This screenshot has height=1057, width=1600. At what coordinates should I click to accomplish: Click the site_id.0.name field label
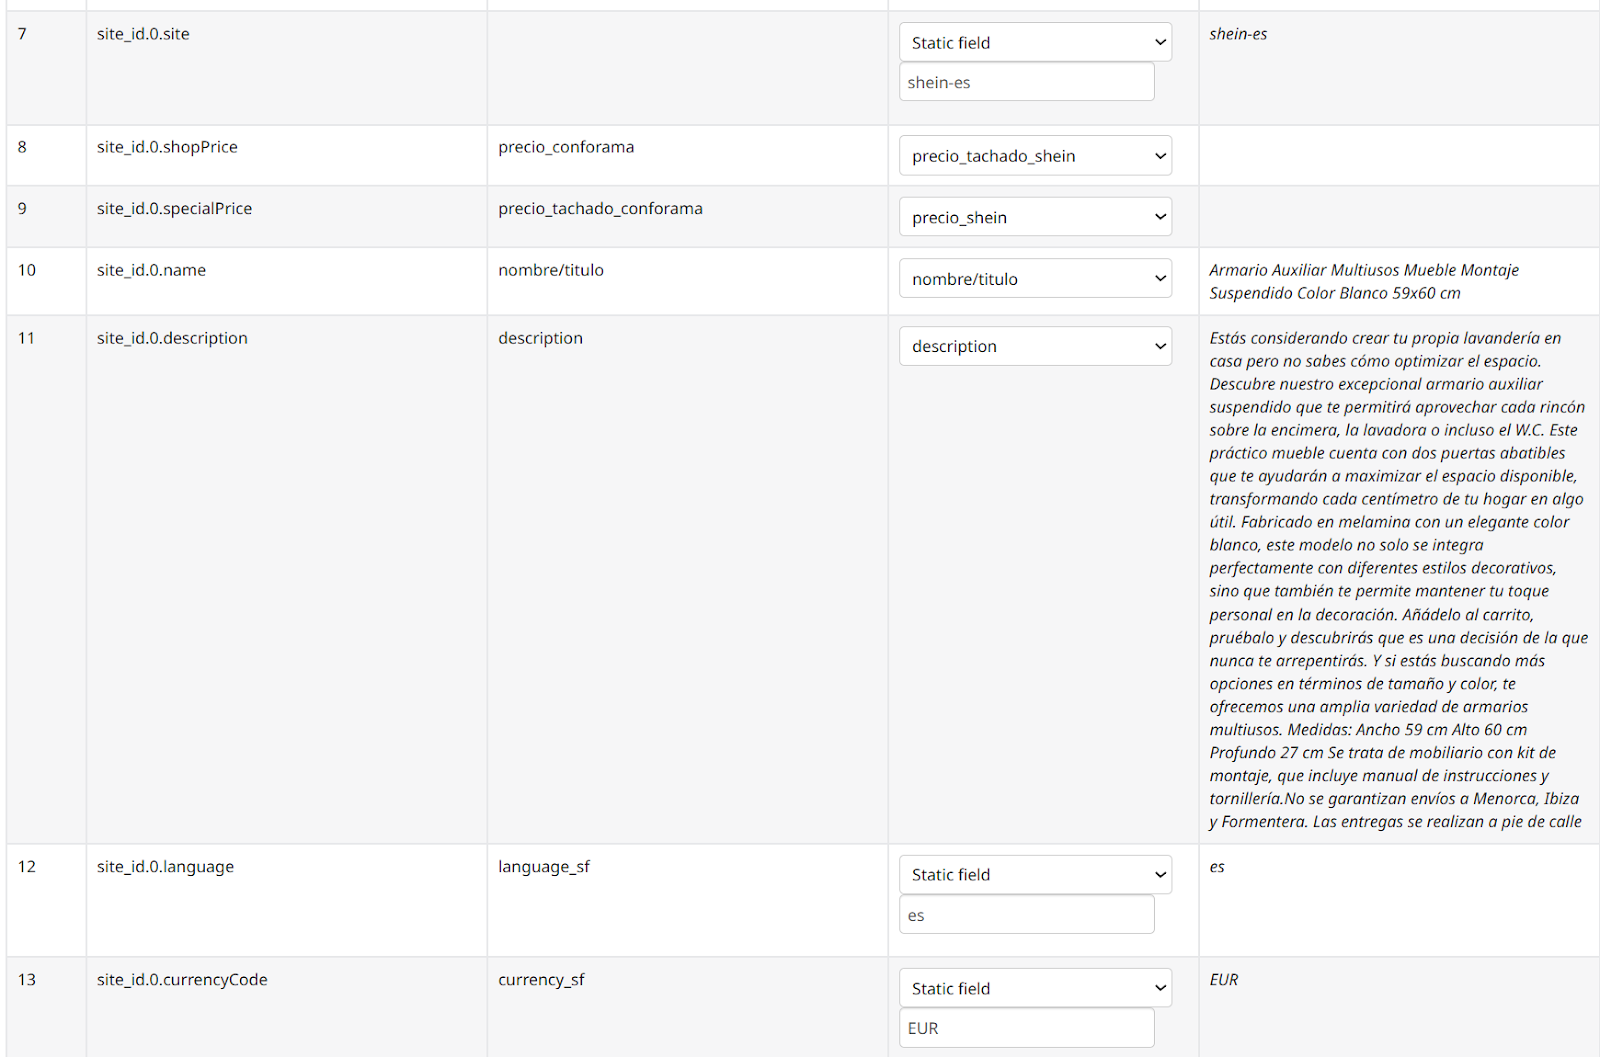pyautogui.click(x=151, y=270)
